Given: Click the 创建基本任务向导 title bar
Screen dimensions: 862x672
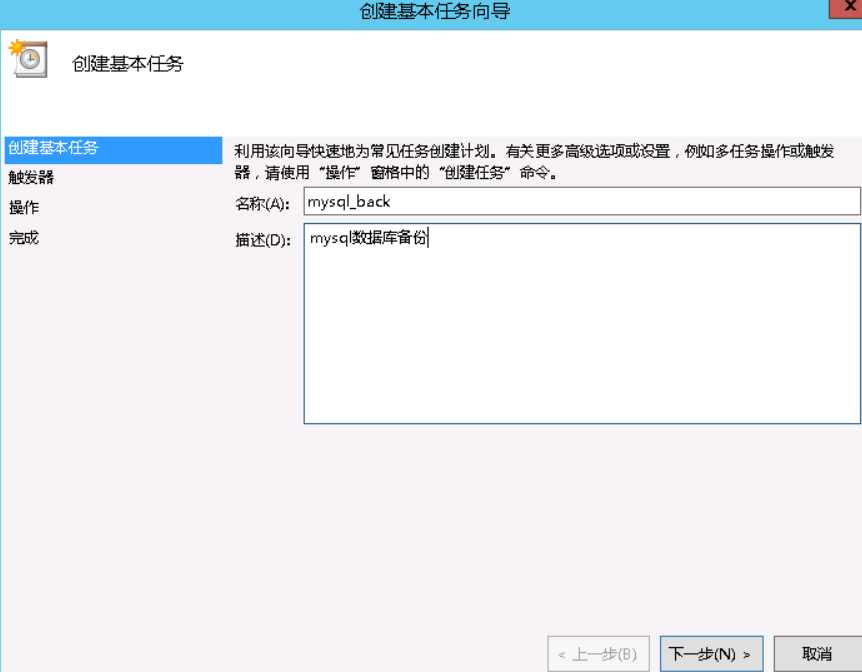Looking at the screenshot, I should [430, 11].
